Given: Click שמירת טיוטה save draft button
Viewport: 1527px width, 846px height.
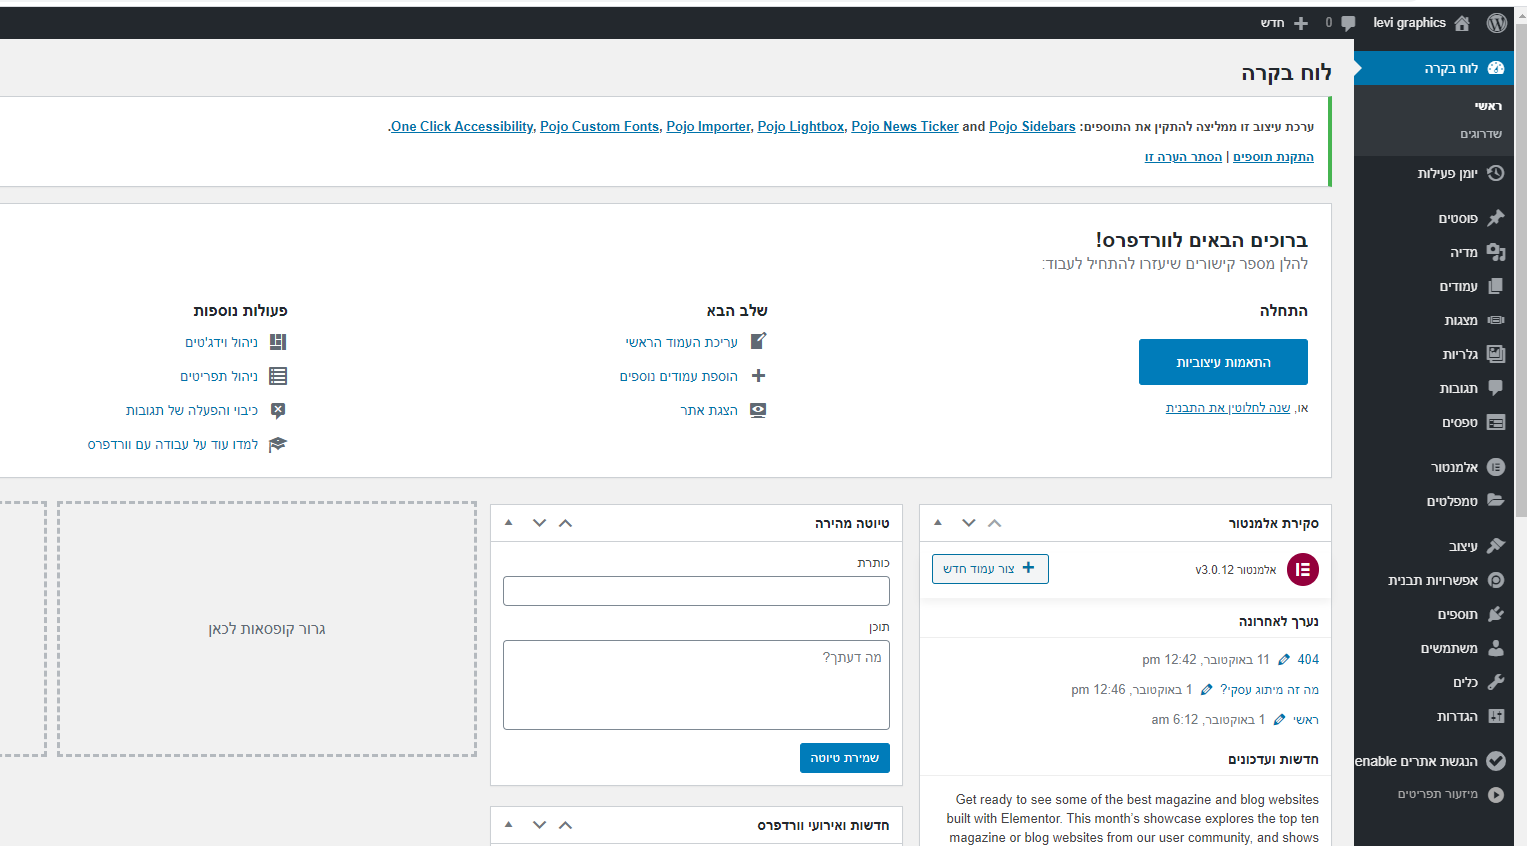Looking at the screenshot, I should coord(845,758).
